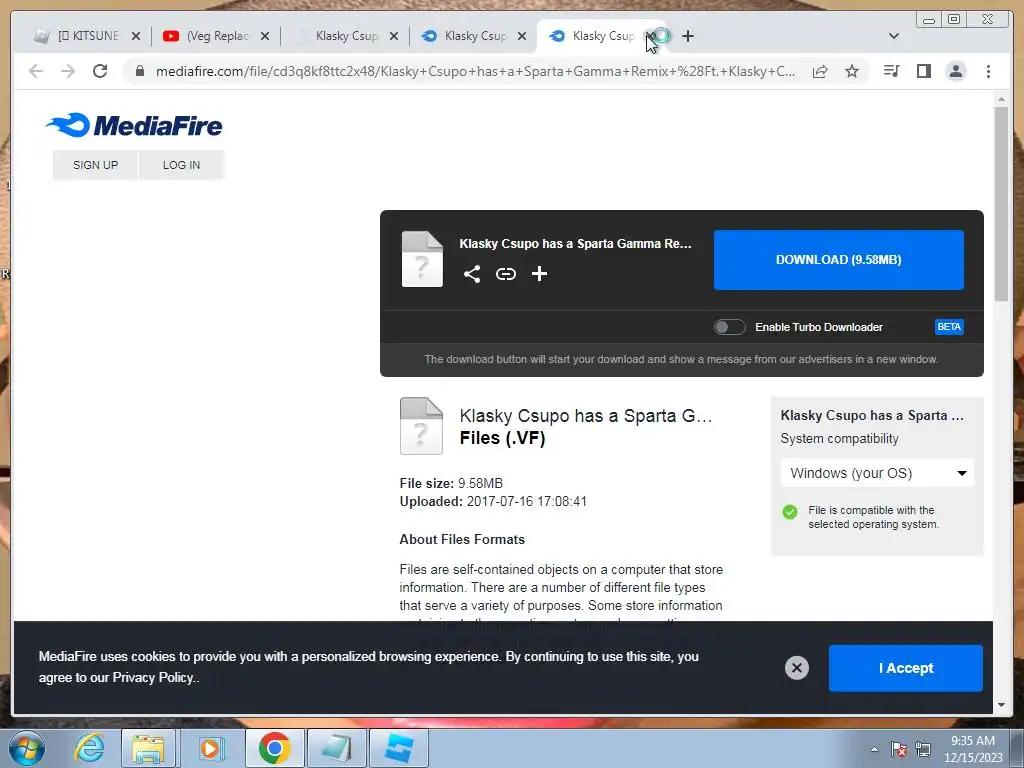The width and height of the screenshot is (1024, 768).
Task: Click the scrollbar down arrow
Action: pos(1001,705)
